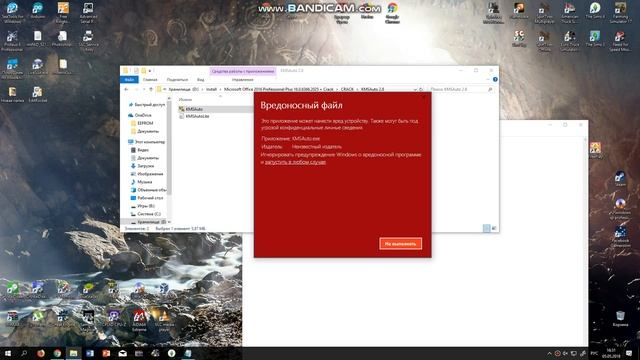Click the 'запустить в любом случае' link
The width and height of the screenshot is (640, 360).
click(295, 162)
